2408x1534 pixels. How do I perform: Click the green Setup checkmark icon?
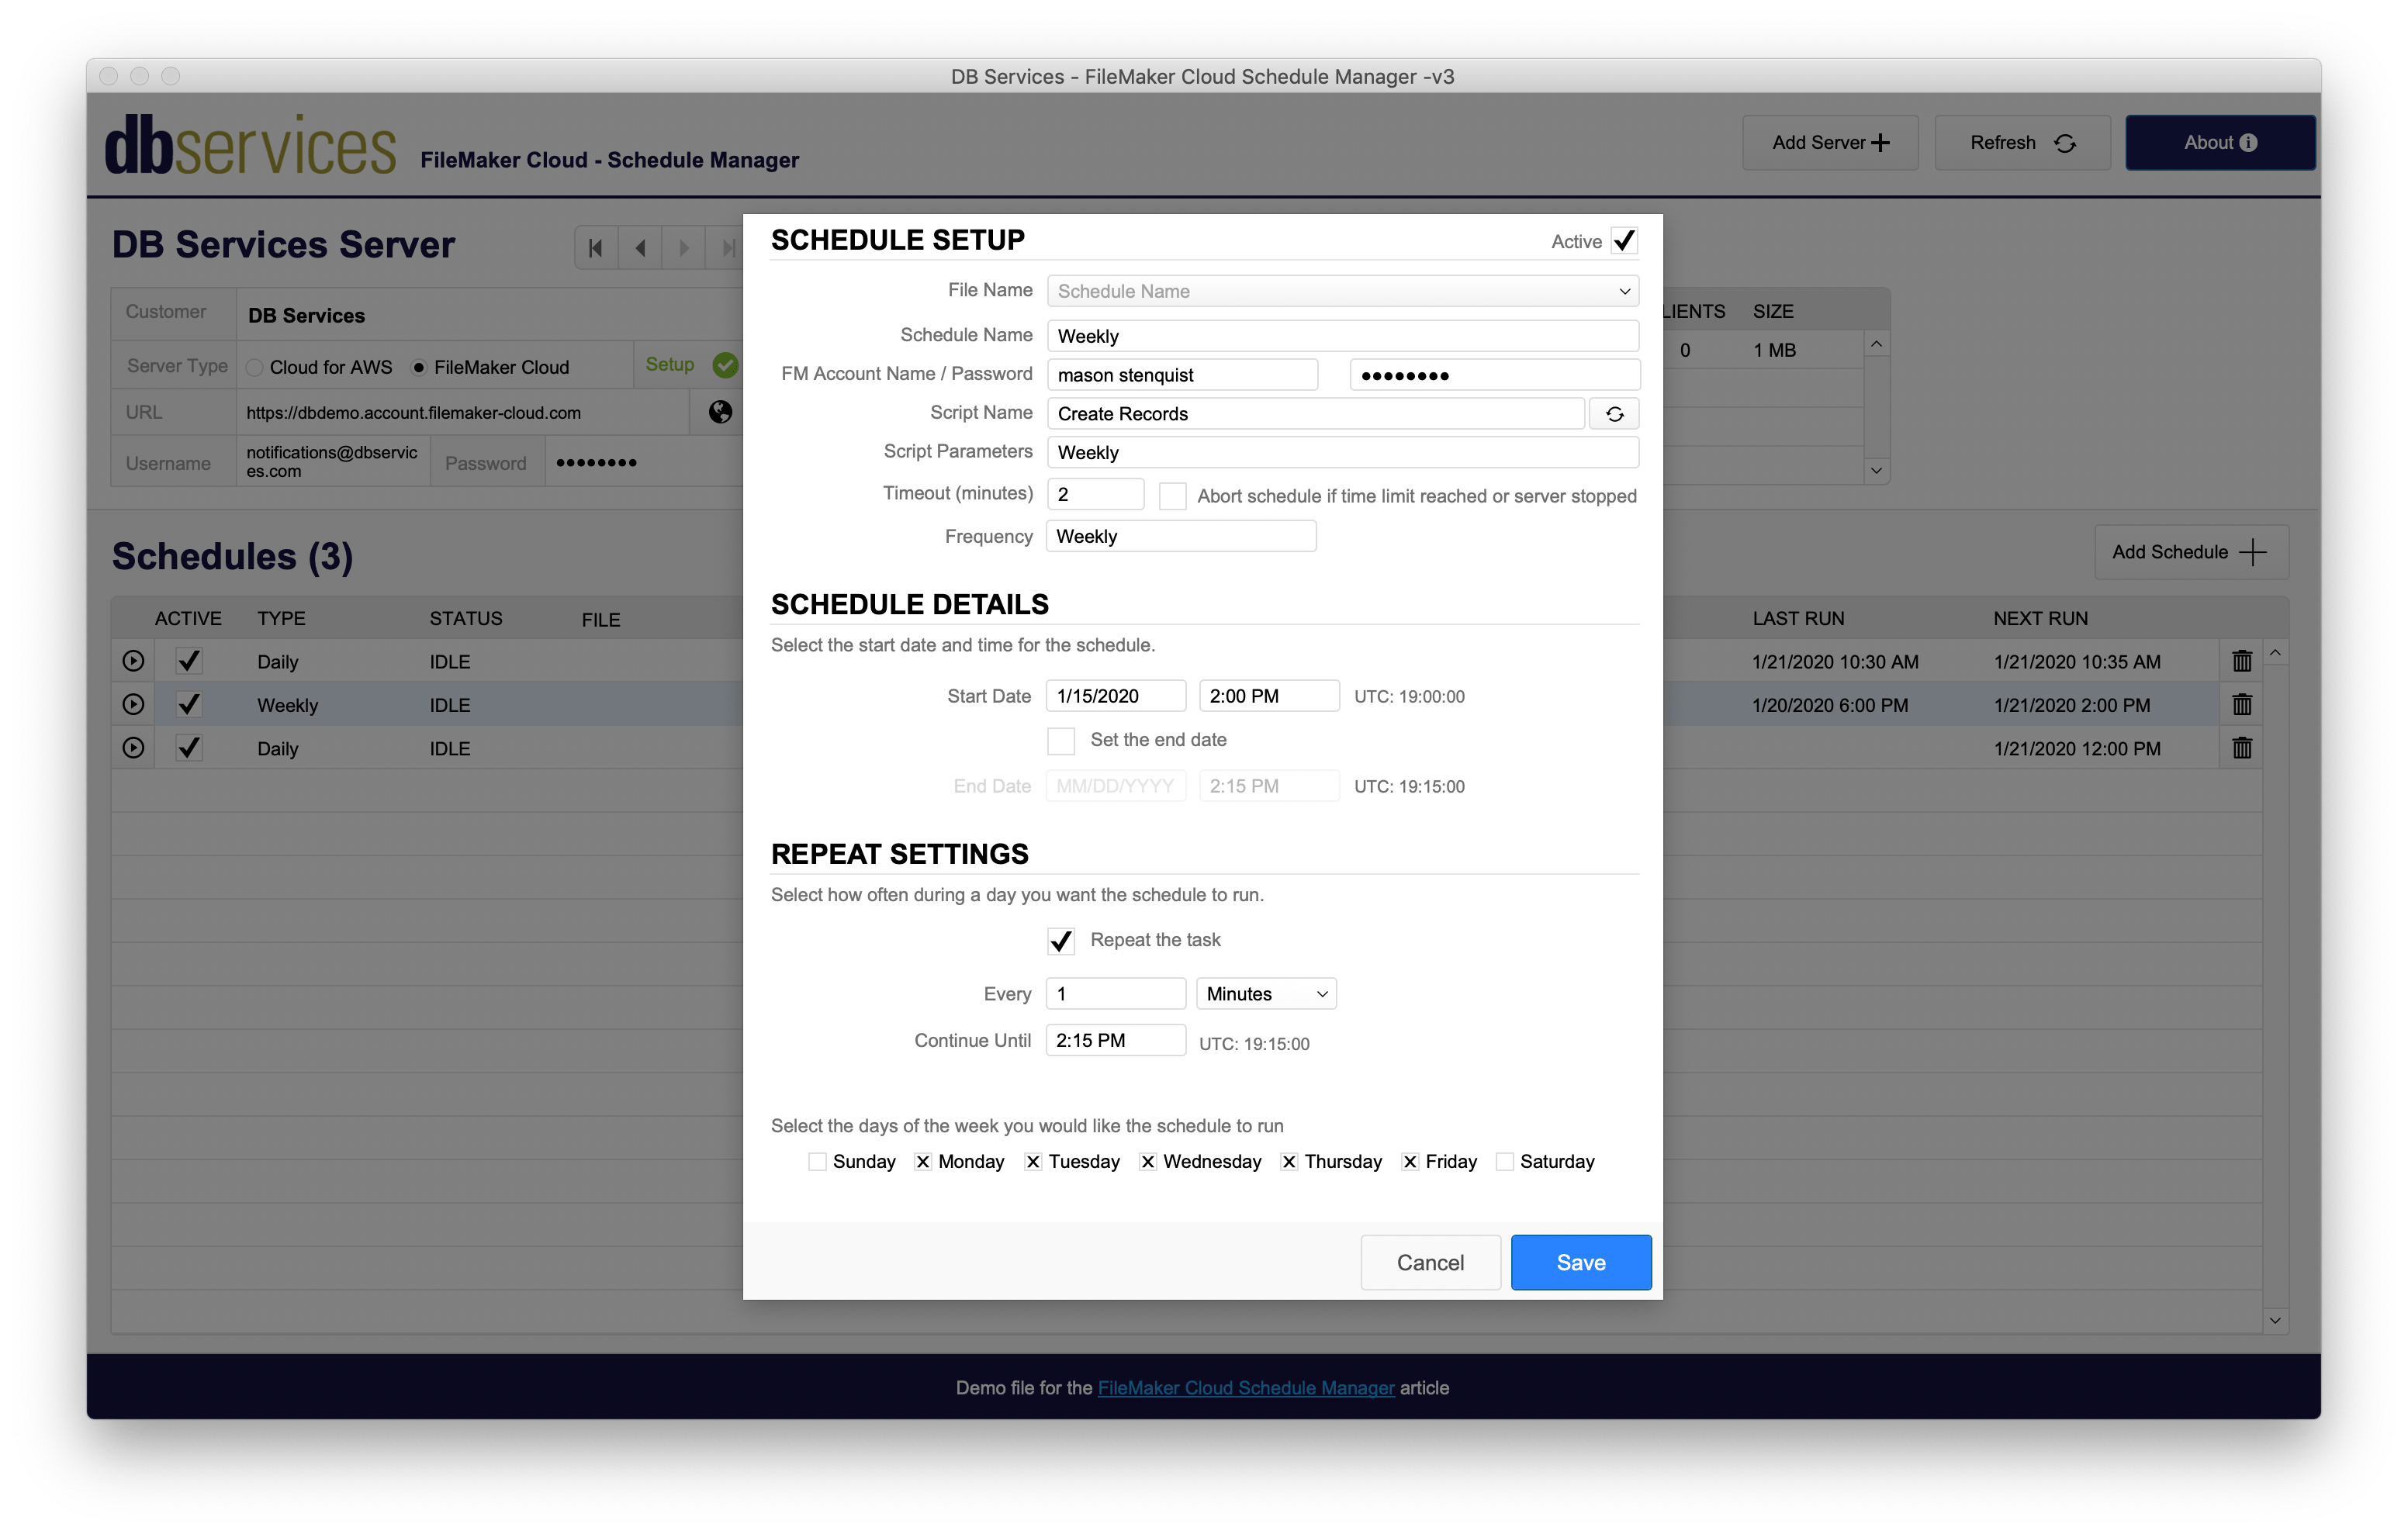tap(725, 366)
